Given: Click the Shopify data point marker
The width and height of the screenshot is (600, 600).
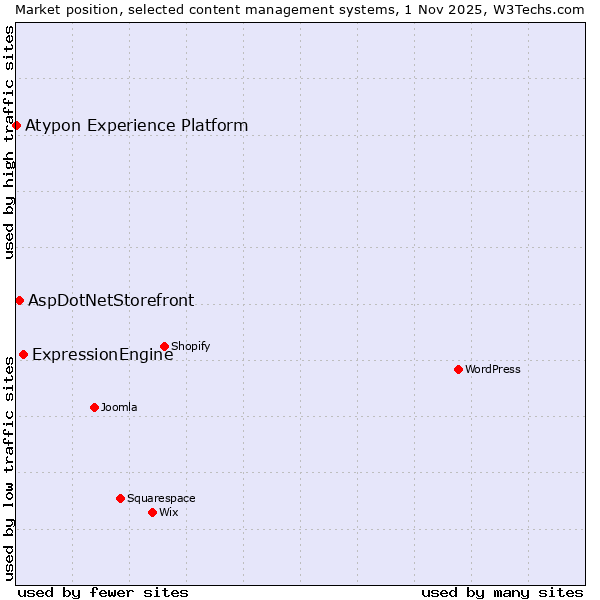Looking at the screenshot, I should tap(164, 347).
